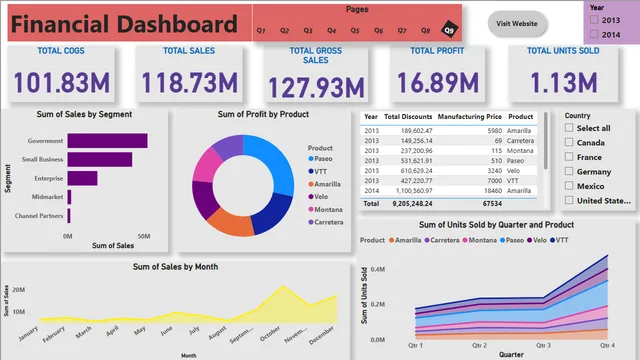Select the orange Amarilla donut slice
640x360 pixels.
231,224
